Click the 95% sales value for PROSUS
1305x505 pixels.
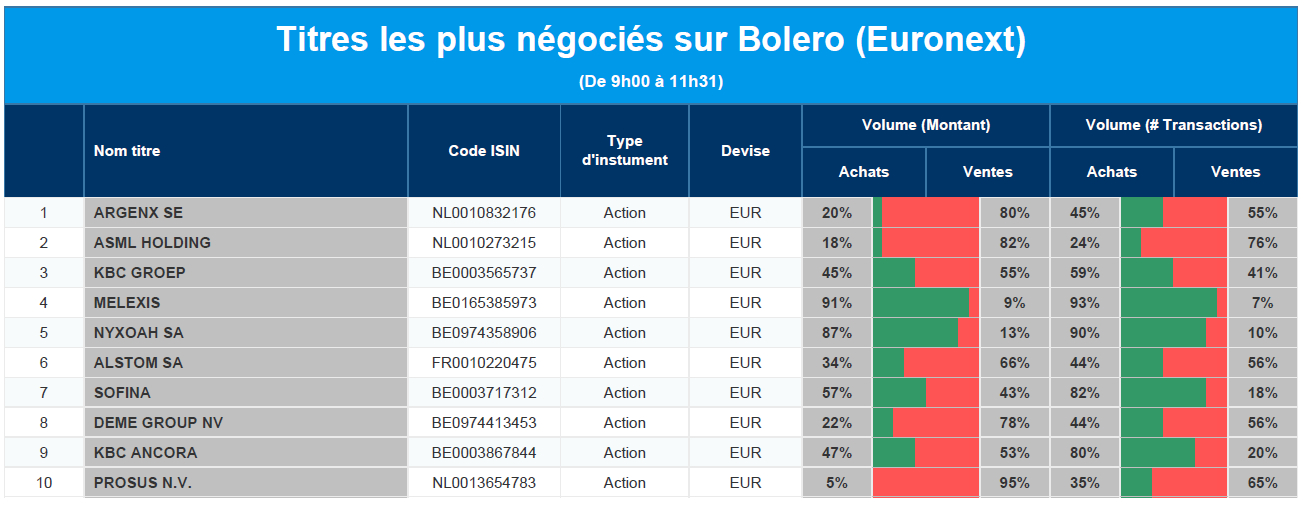point(1014,483)
